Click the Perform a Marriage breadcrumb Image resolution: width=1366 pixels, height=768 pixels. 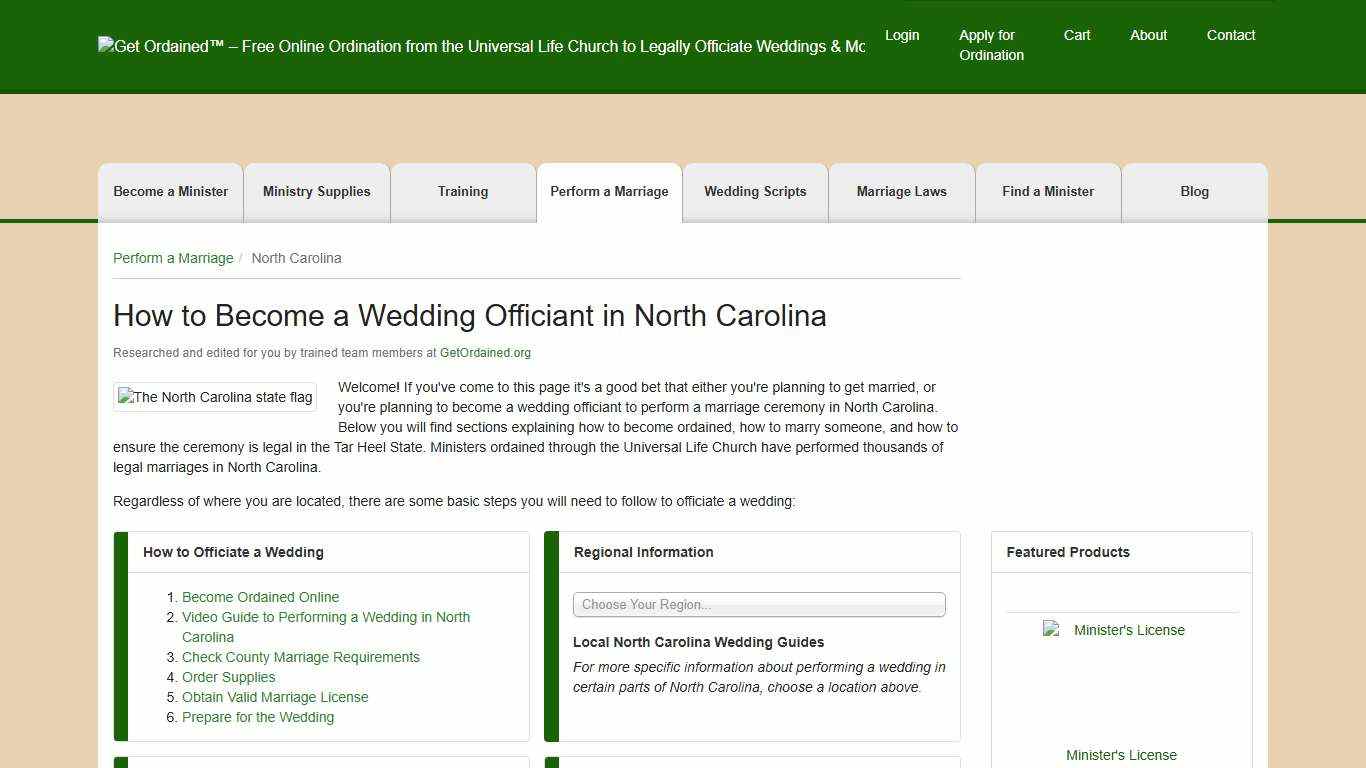click(173, 258)
